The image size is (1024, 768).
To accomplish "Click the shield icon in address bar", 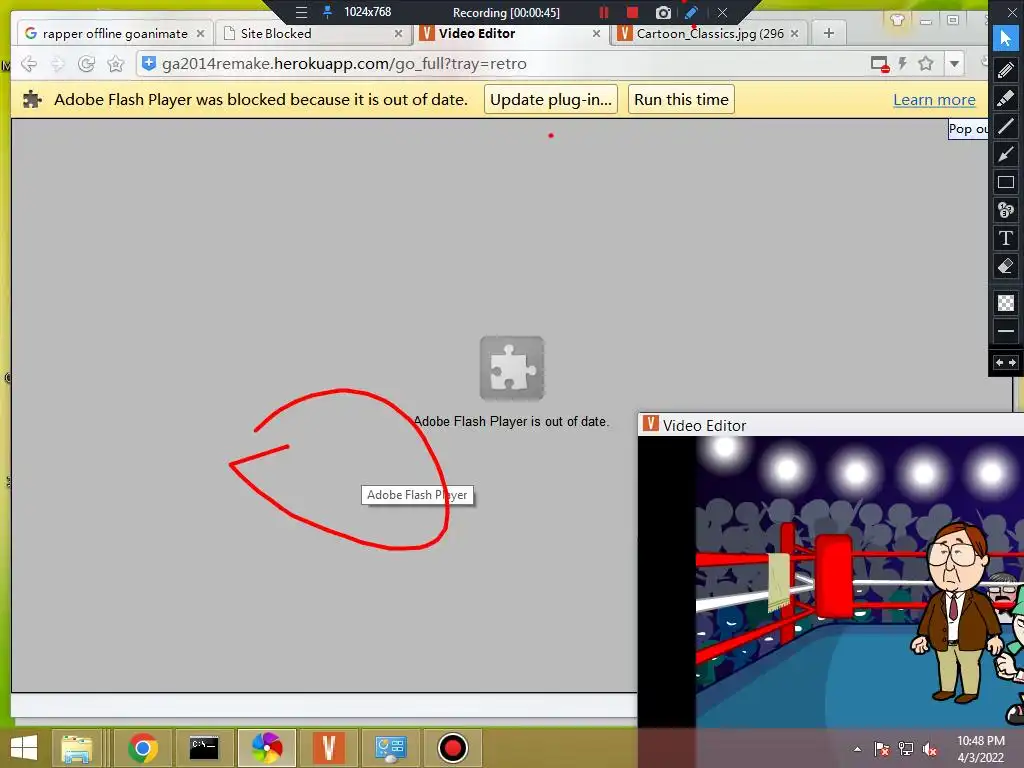I will [149, 63].
